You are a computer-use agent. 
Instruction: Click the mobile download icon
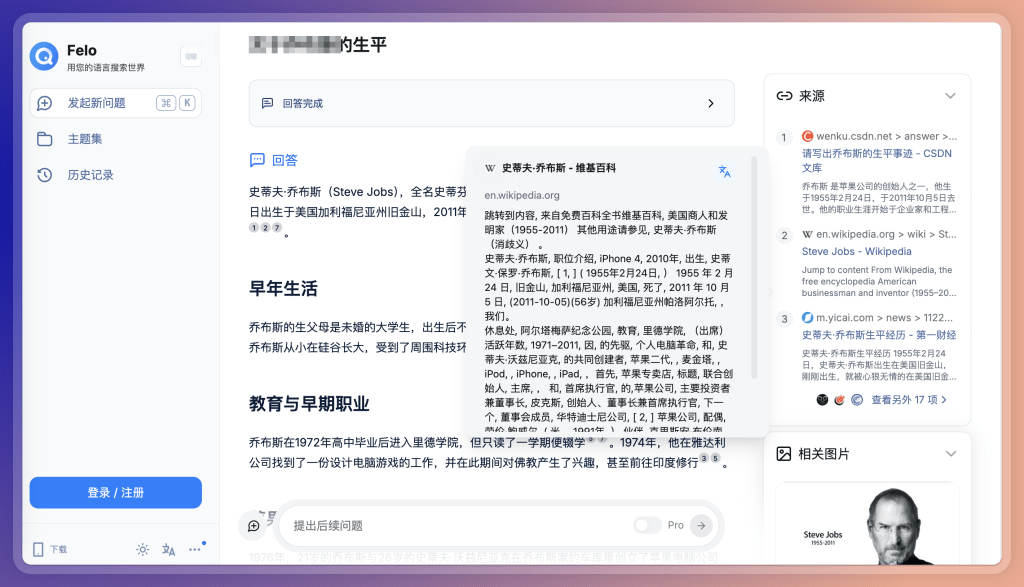(39, 549)
